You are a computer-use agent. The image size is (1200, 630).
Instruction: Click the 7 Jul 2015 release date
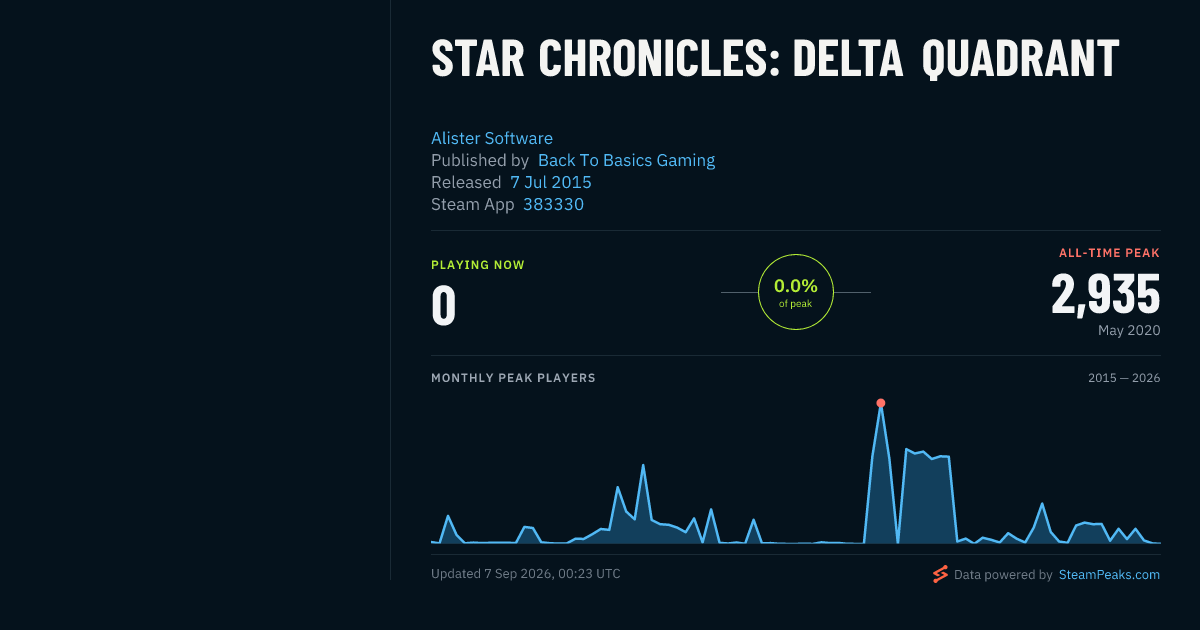(551, 182)
